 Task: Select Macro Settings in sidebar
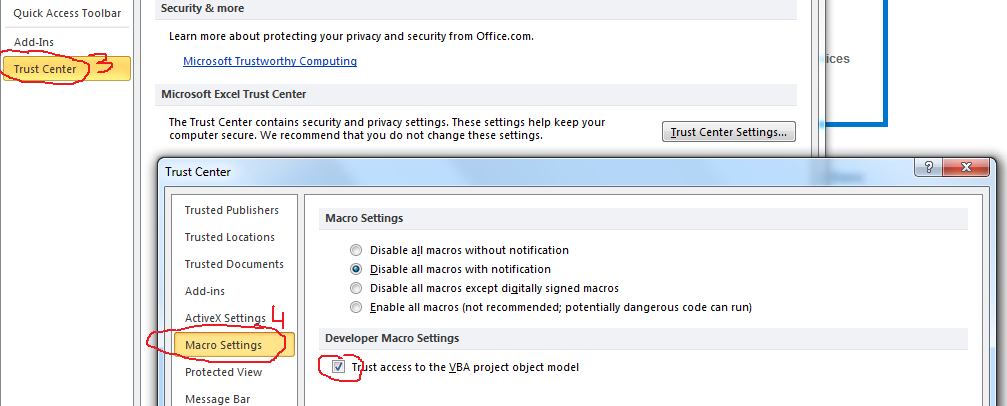click(223, 345)
